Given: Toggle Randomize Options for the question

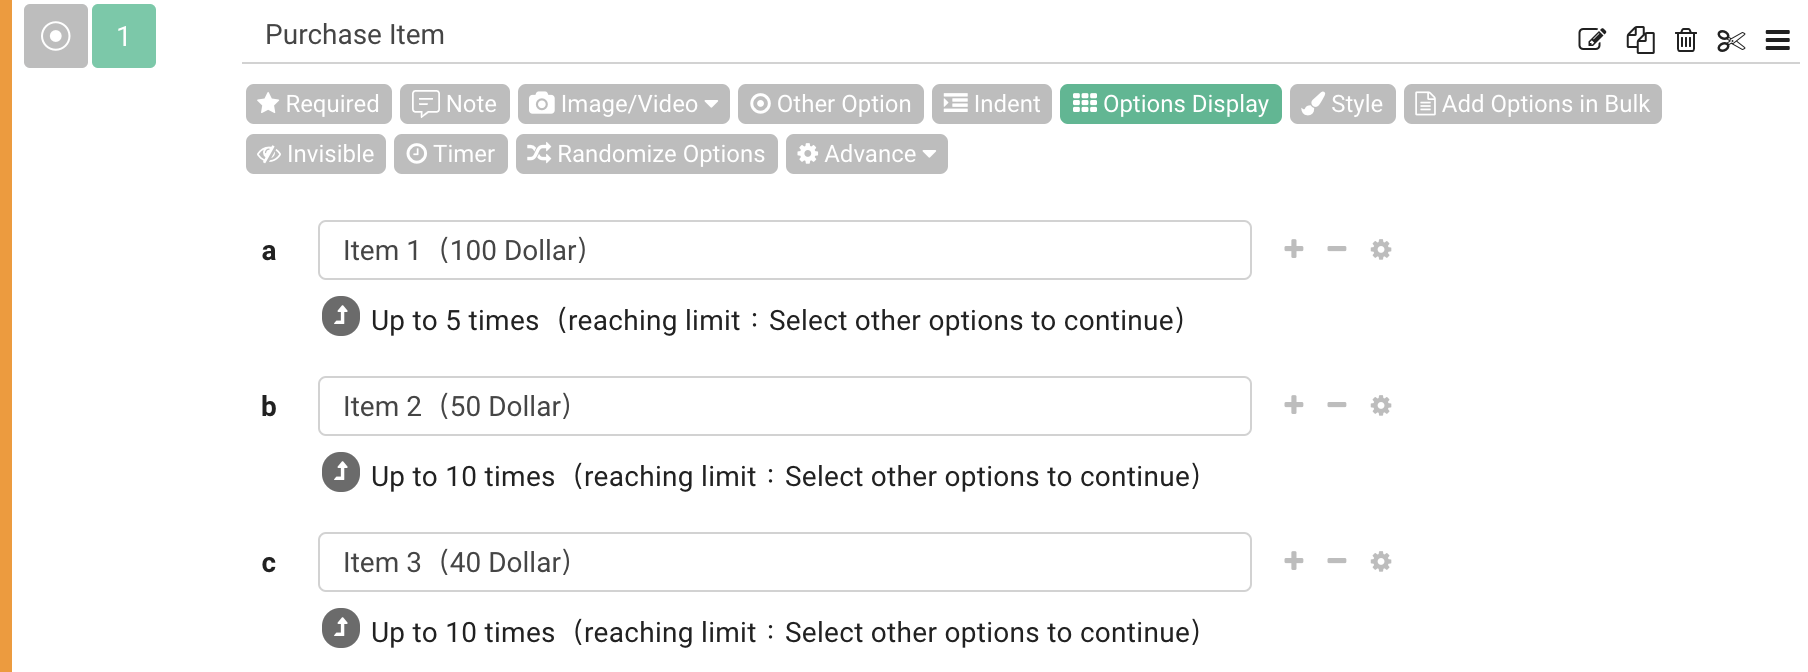Looking at the screenshot, I should click(x=646, y=153).
